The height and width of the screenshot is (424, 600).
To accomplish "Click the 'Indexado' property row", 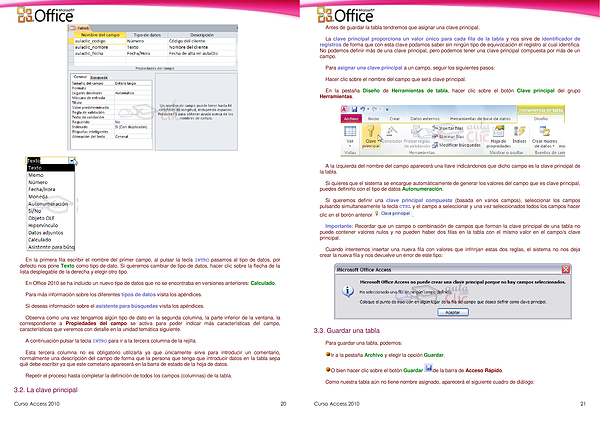I will coord(111,127).
